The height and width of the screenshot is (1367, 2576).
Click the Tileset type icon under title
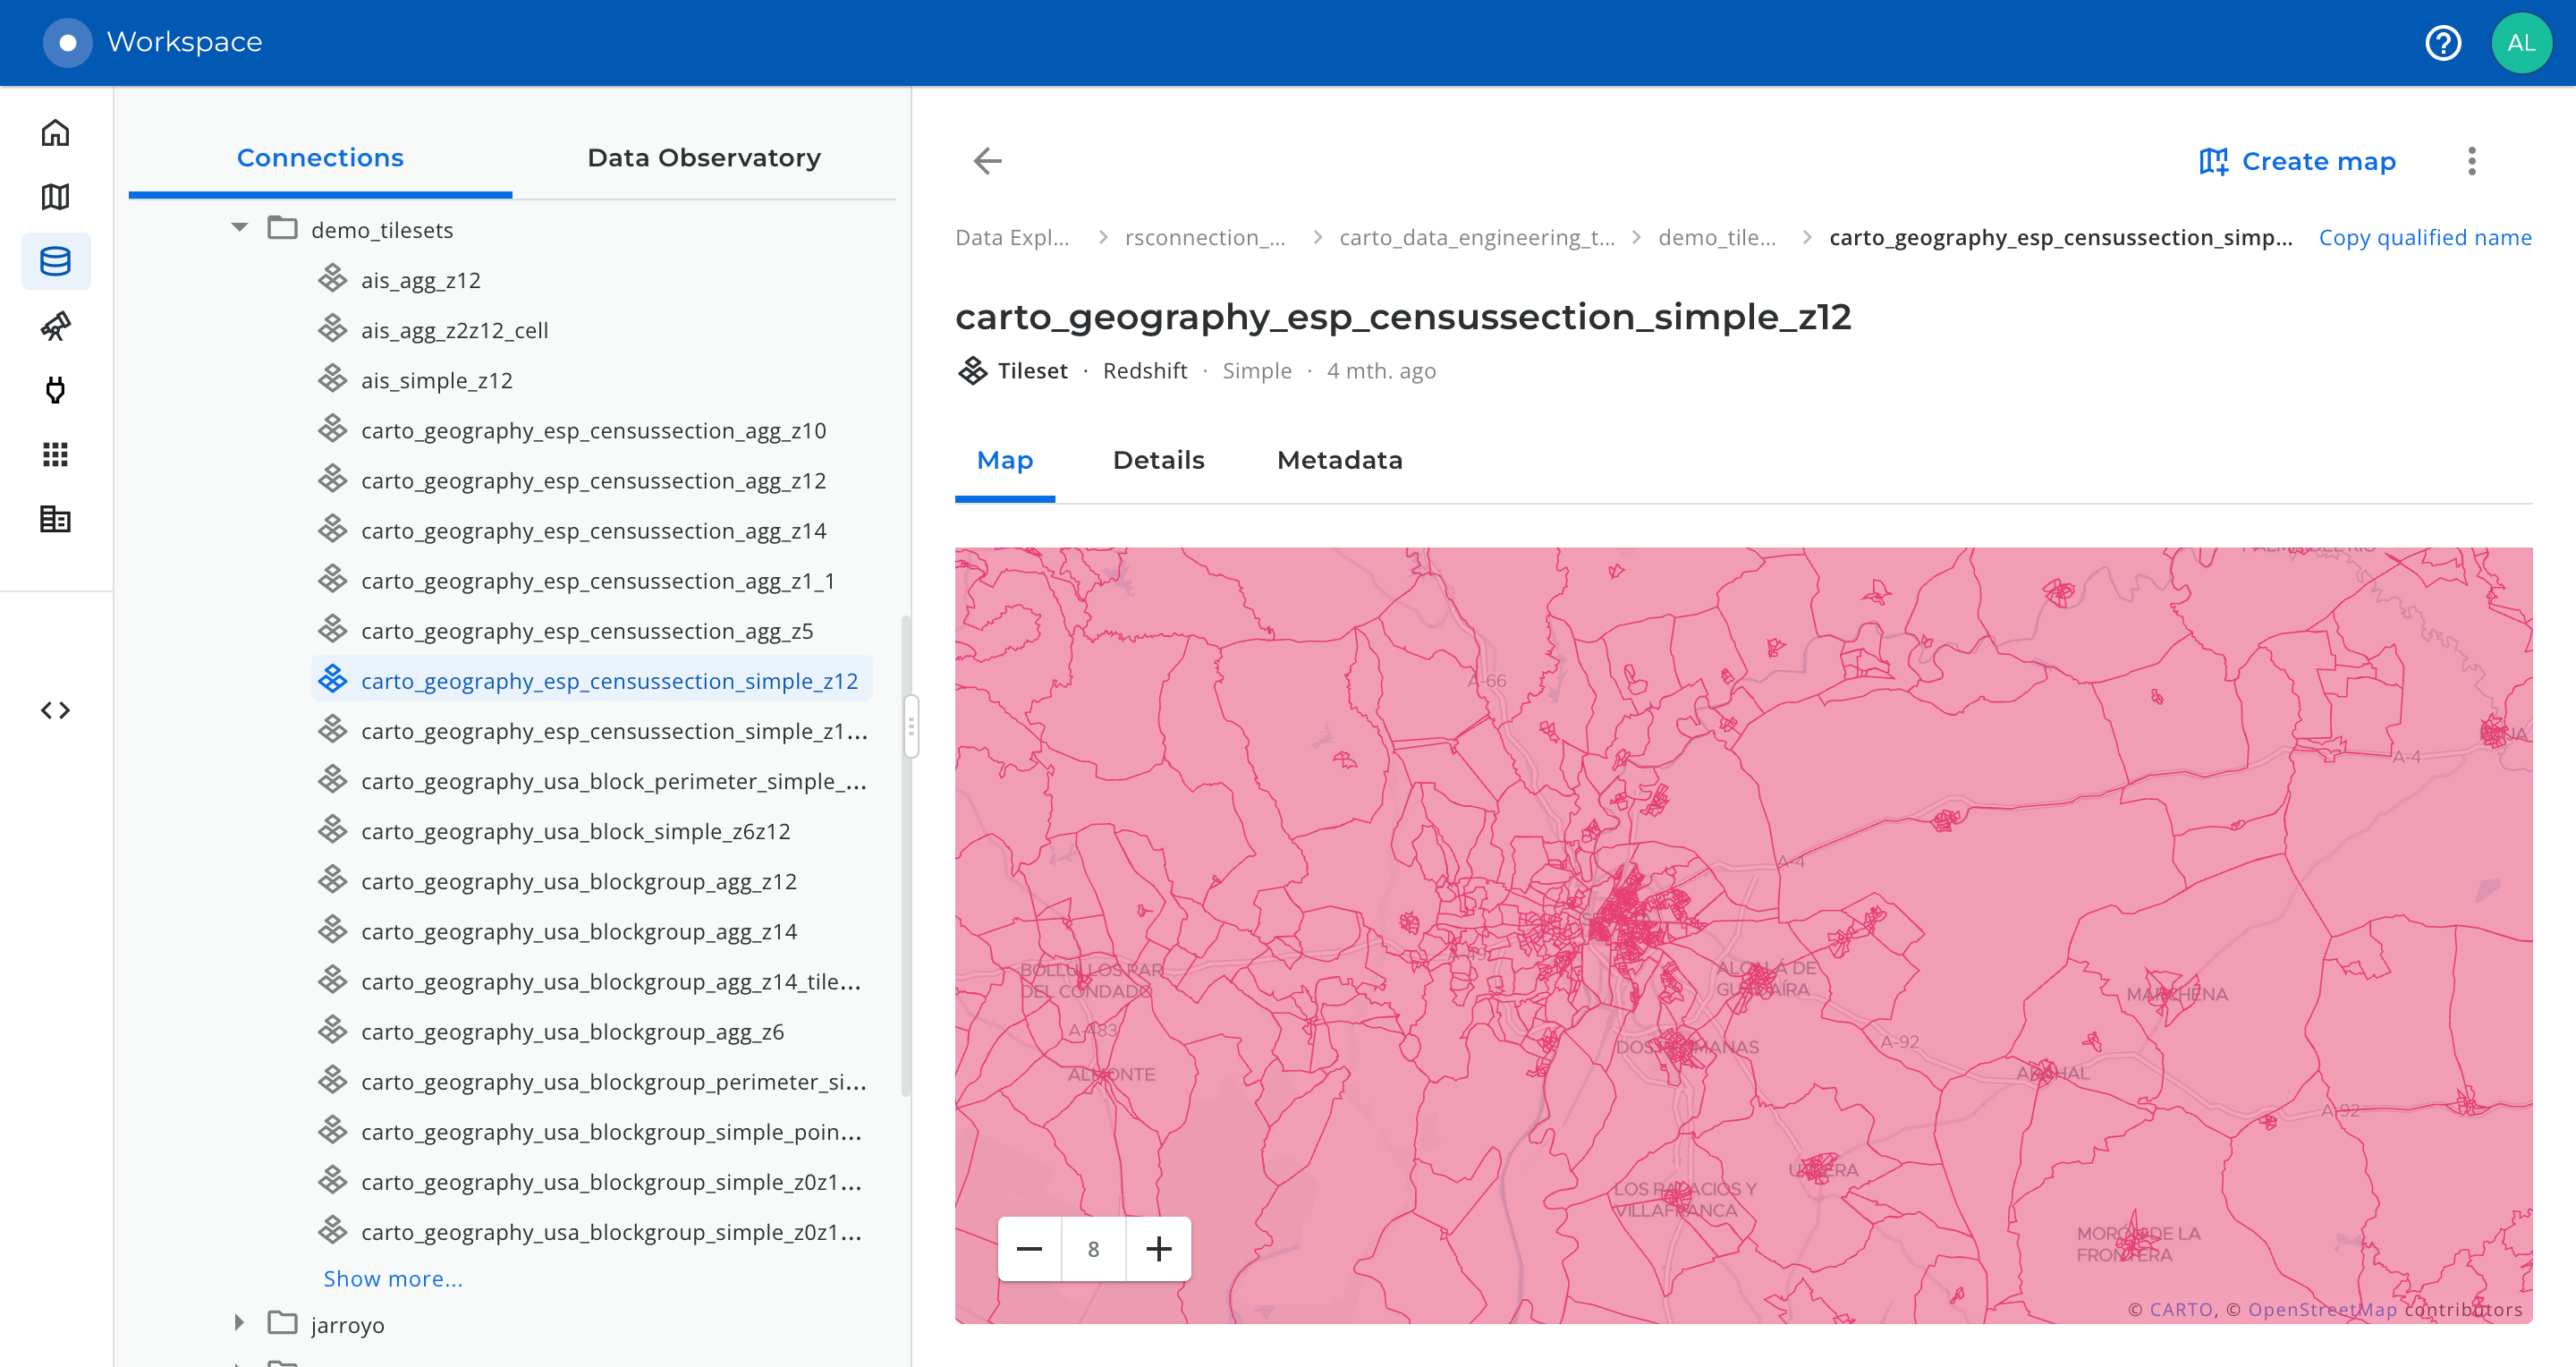pos(972,371)
